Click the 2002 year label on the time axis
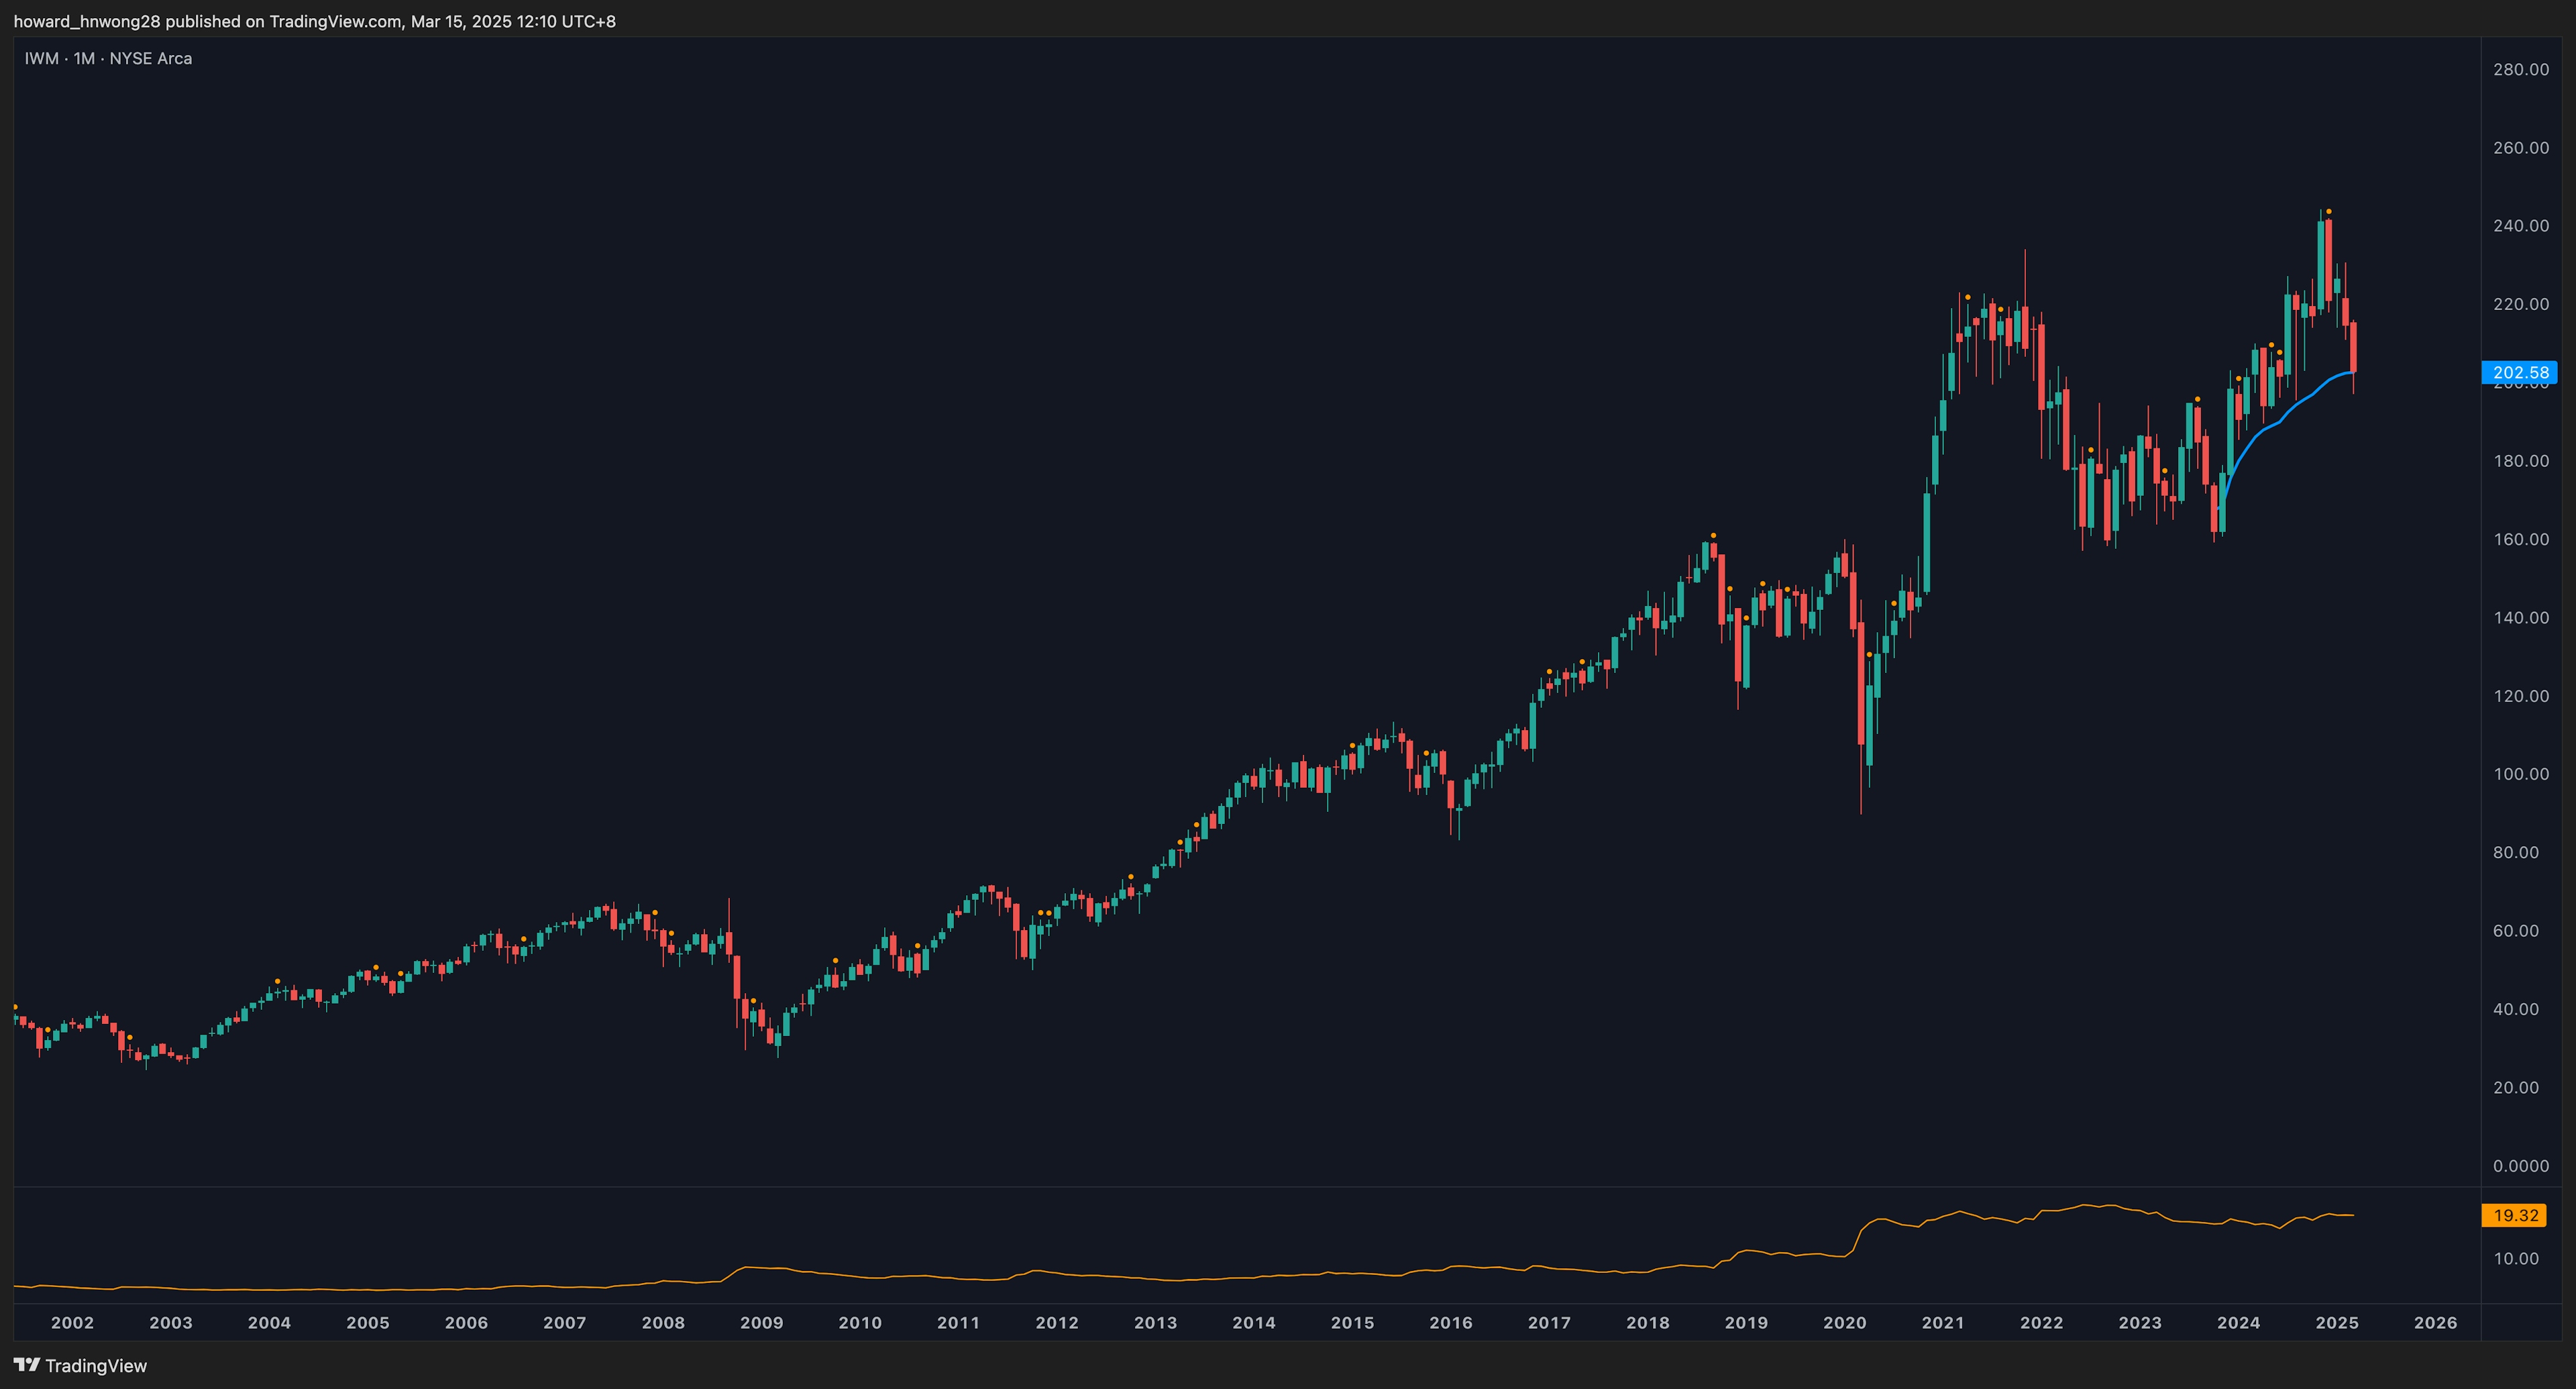The height and width of the screenshot is (1389, 2576). [x=72, y=1322]
